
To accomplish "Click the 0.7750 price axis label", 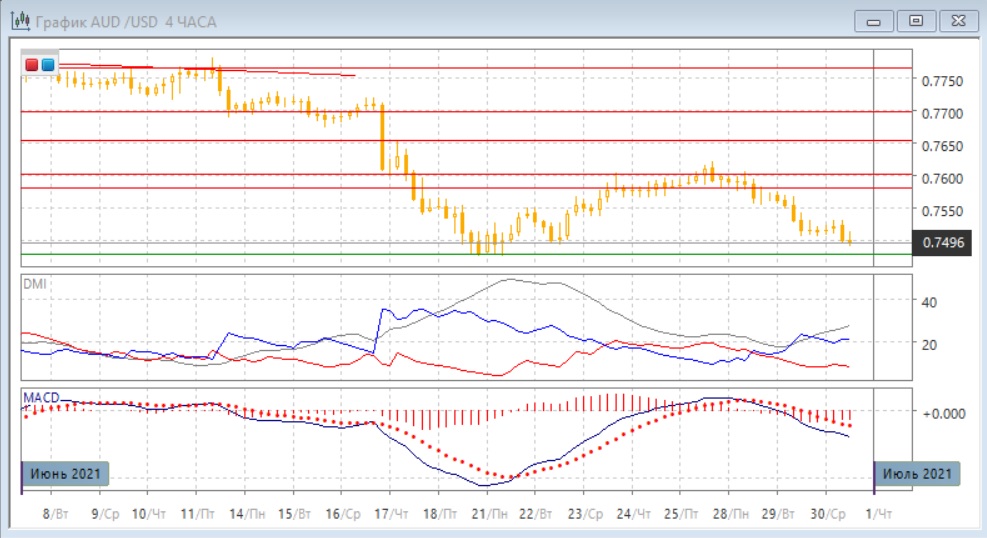I will coord(939,81).
